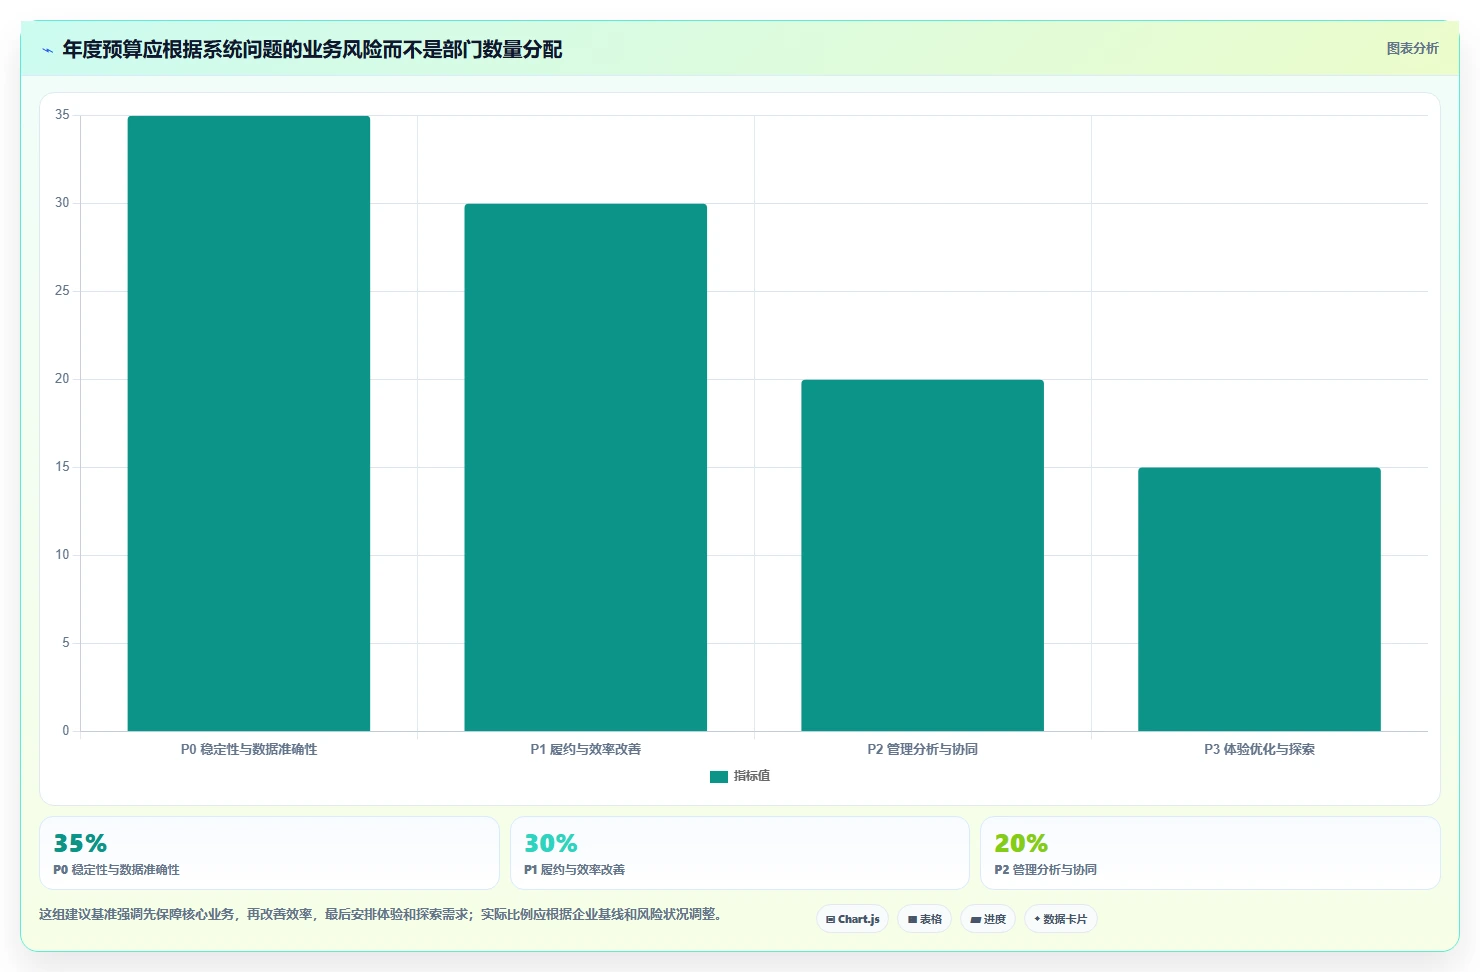Select the P1 履约与效率改善 bar
The image size is (1480, 972).
point(585,467)
